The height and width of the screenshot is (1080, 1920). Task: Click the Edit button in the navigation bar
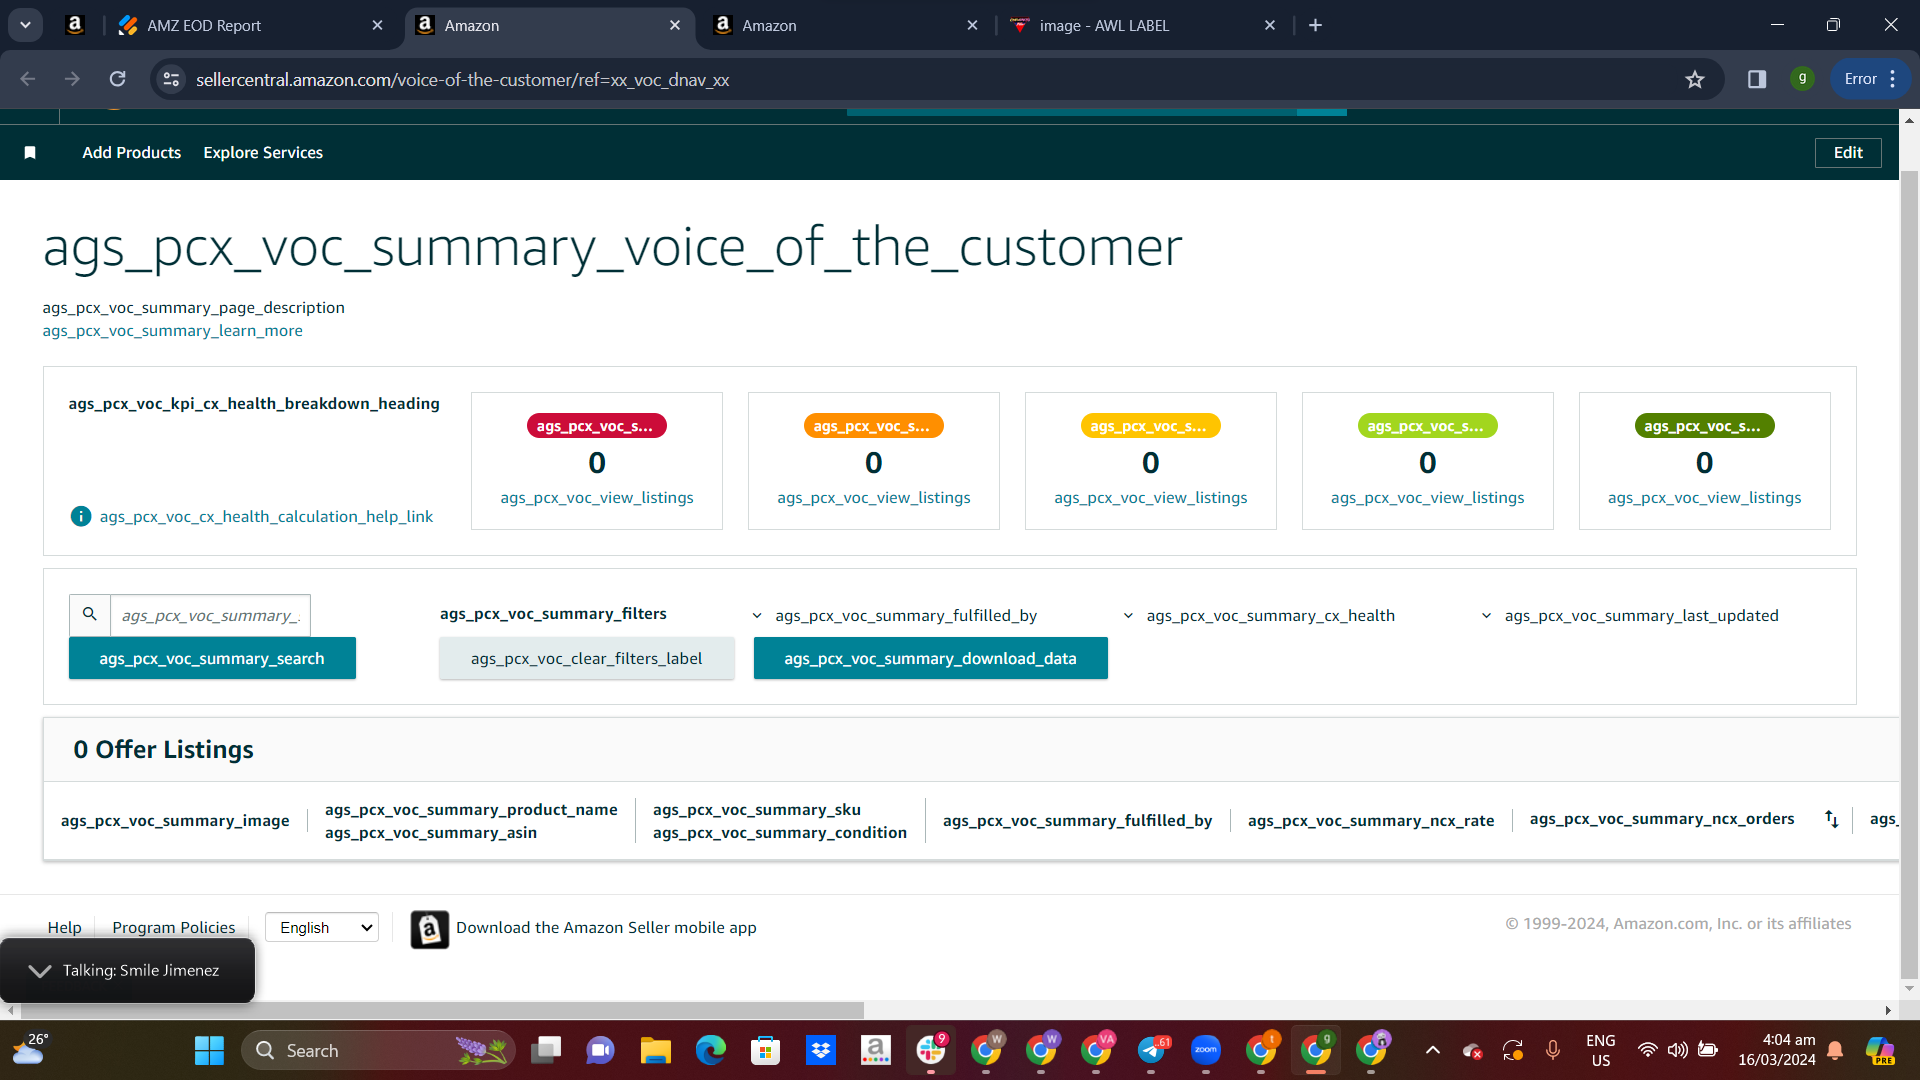pos(1848,152)
